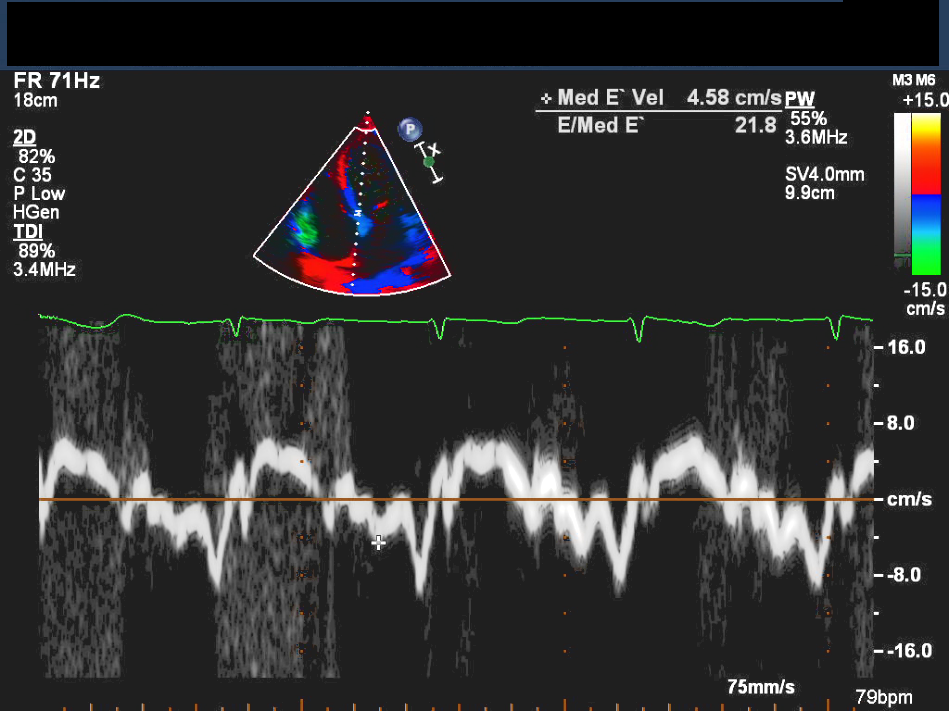
Task: Click the SV4.0mm sample volume setting
Action: tap(825, 175)
